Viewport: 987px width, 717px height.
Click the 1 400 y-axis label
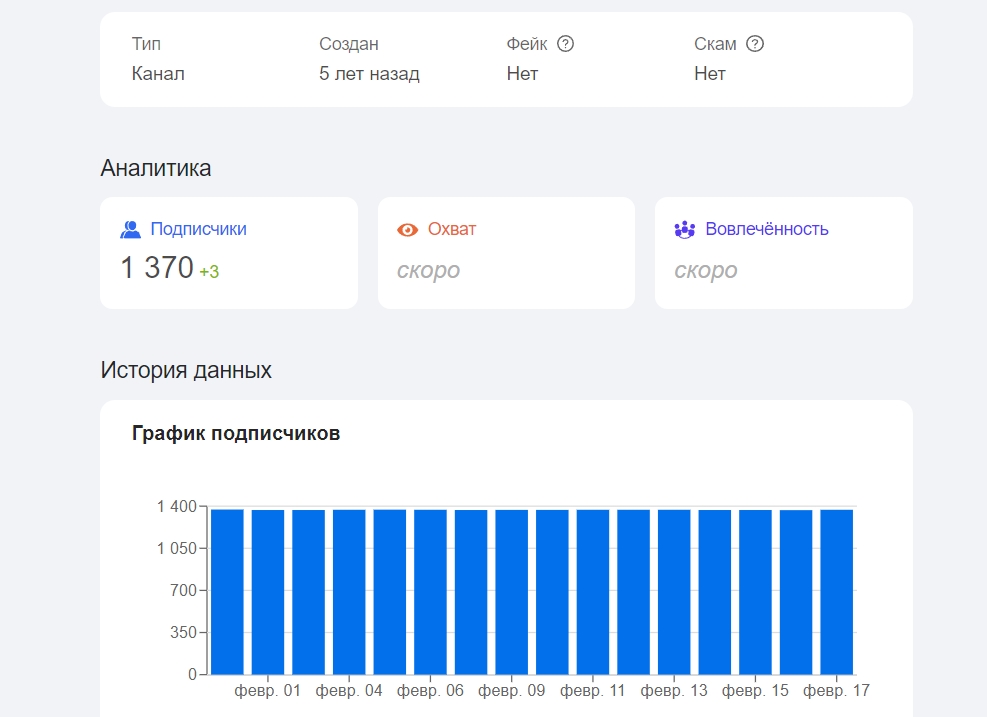point(176,507)
